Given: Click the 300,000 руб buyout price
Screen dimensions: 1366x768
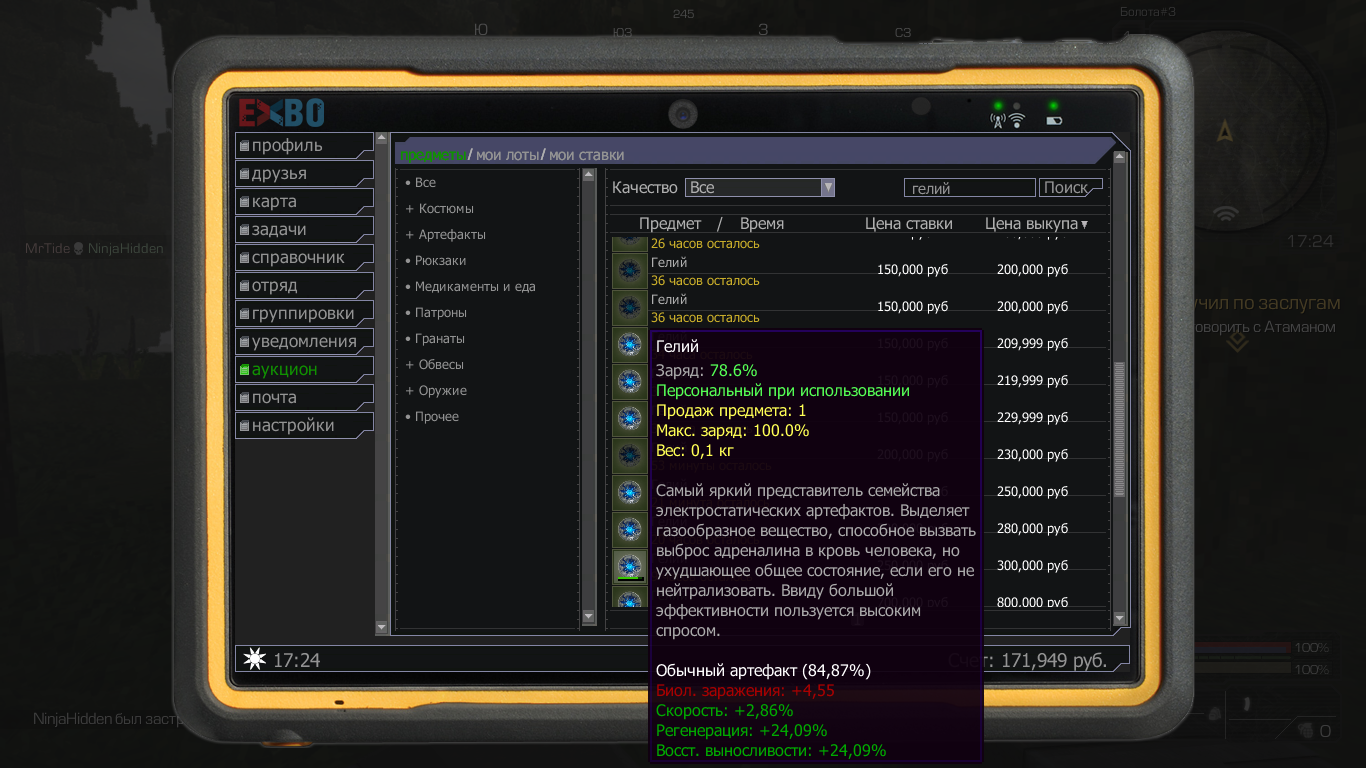Looking at the screenshot, I should [x=1032, y=566].
